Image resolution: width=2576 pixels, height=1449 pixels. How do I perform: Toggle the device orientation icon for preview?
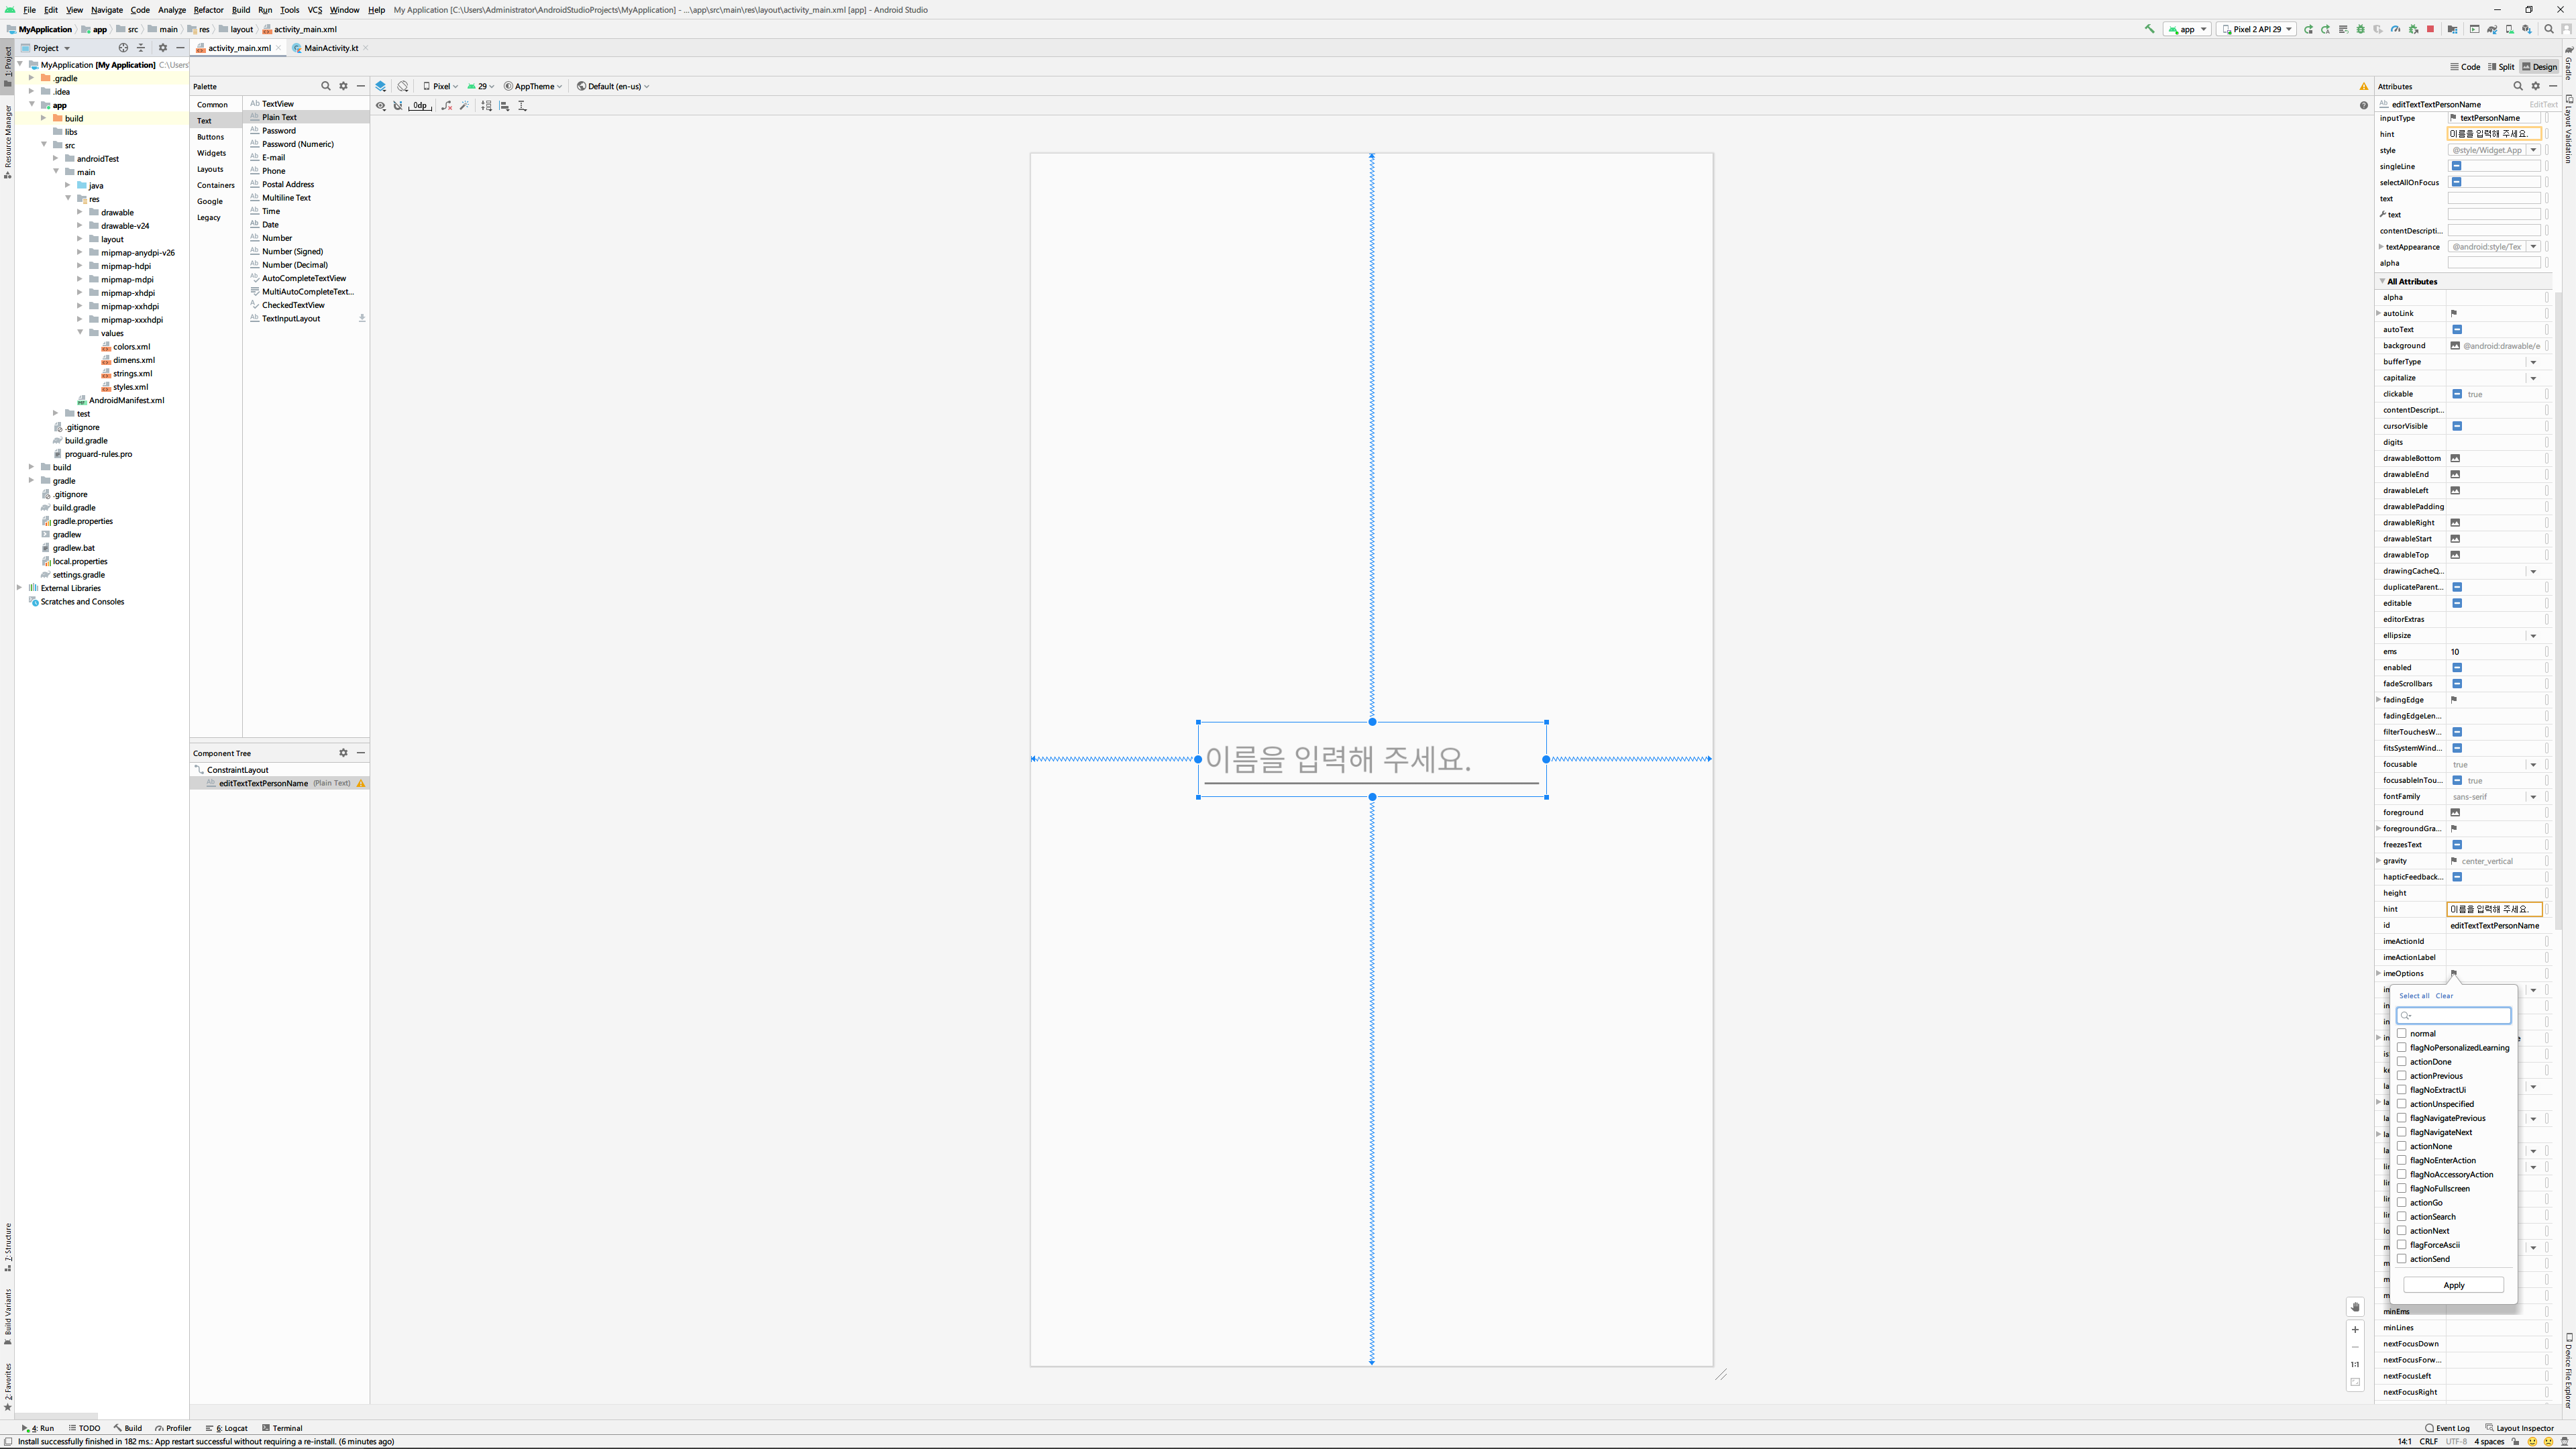[402, 86]
